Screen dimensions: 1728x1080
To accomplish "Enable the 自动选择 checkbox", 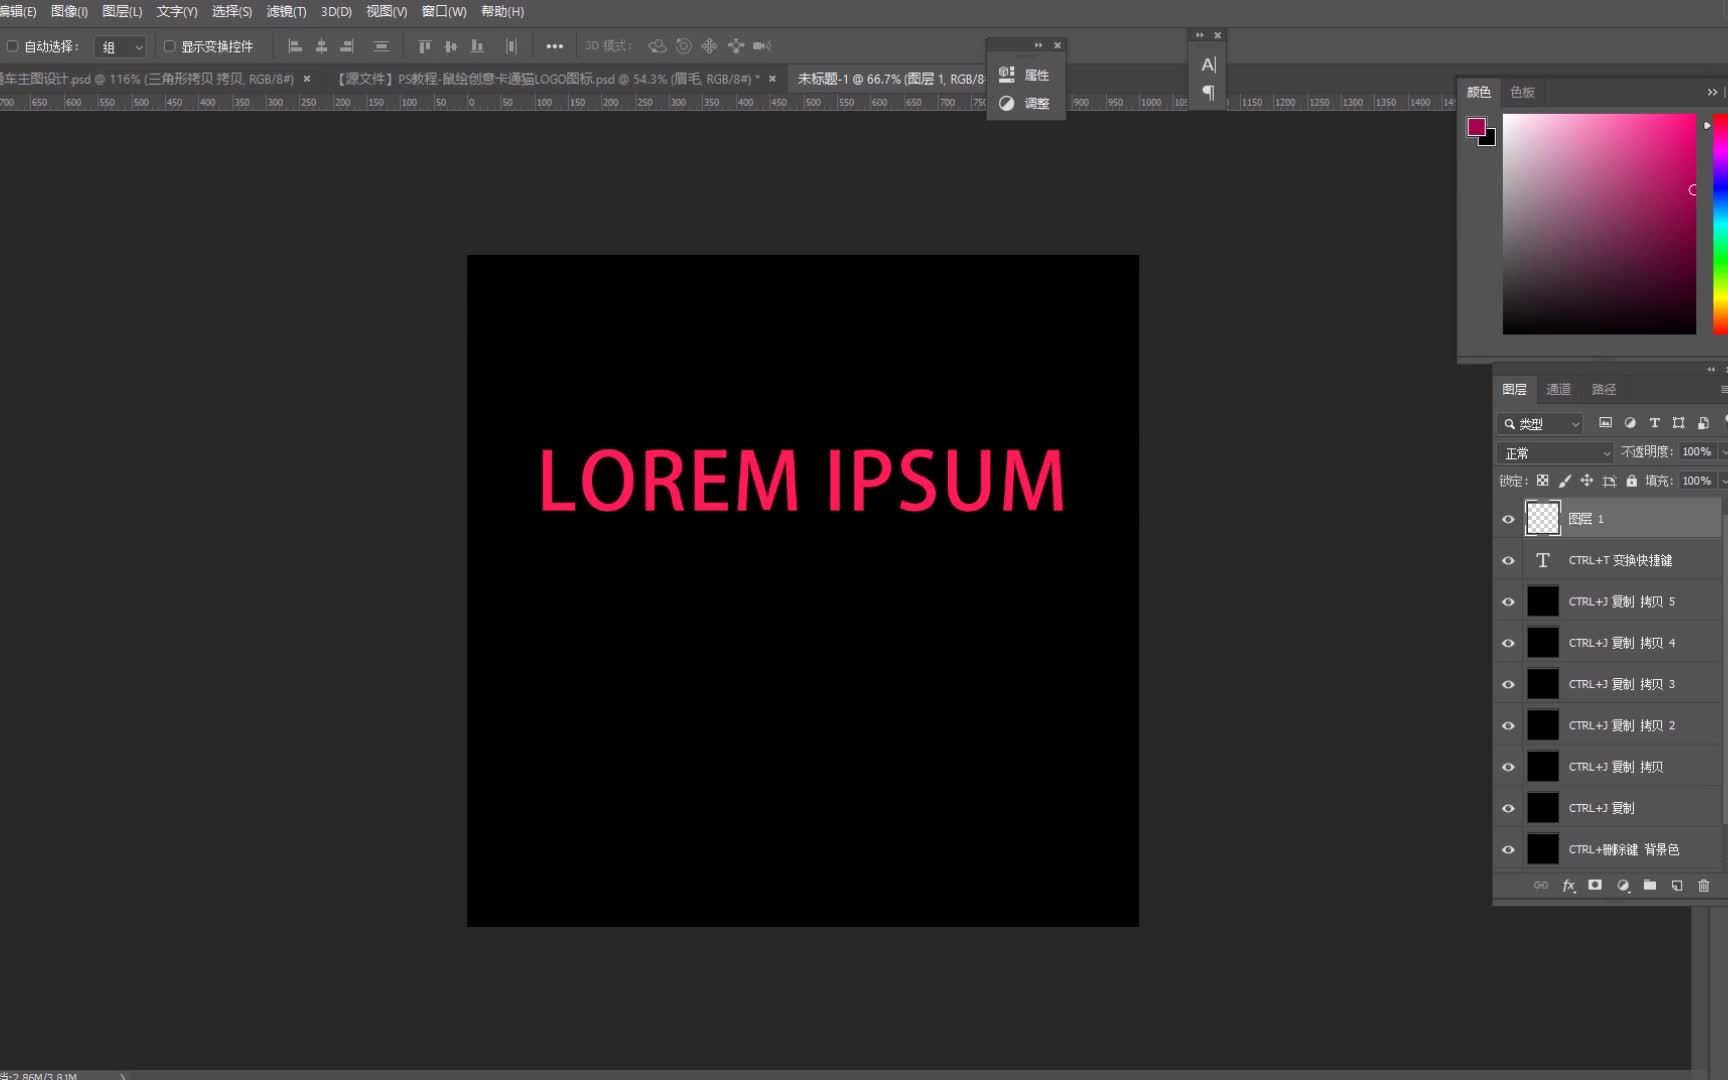I will [x=13, y=46].
